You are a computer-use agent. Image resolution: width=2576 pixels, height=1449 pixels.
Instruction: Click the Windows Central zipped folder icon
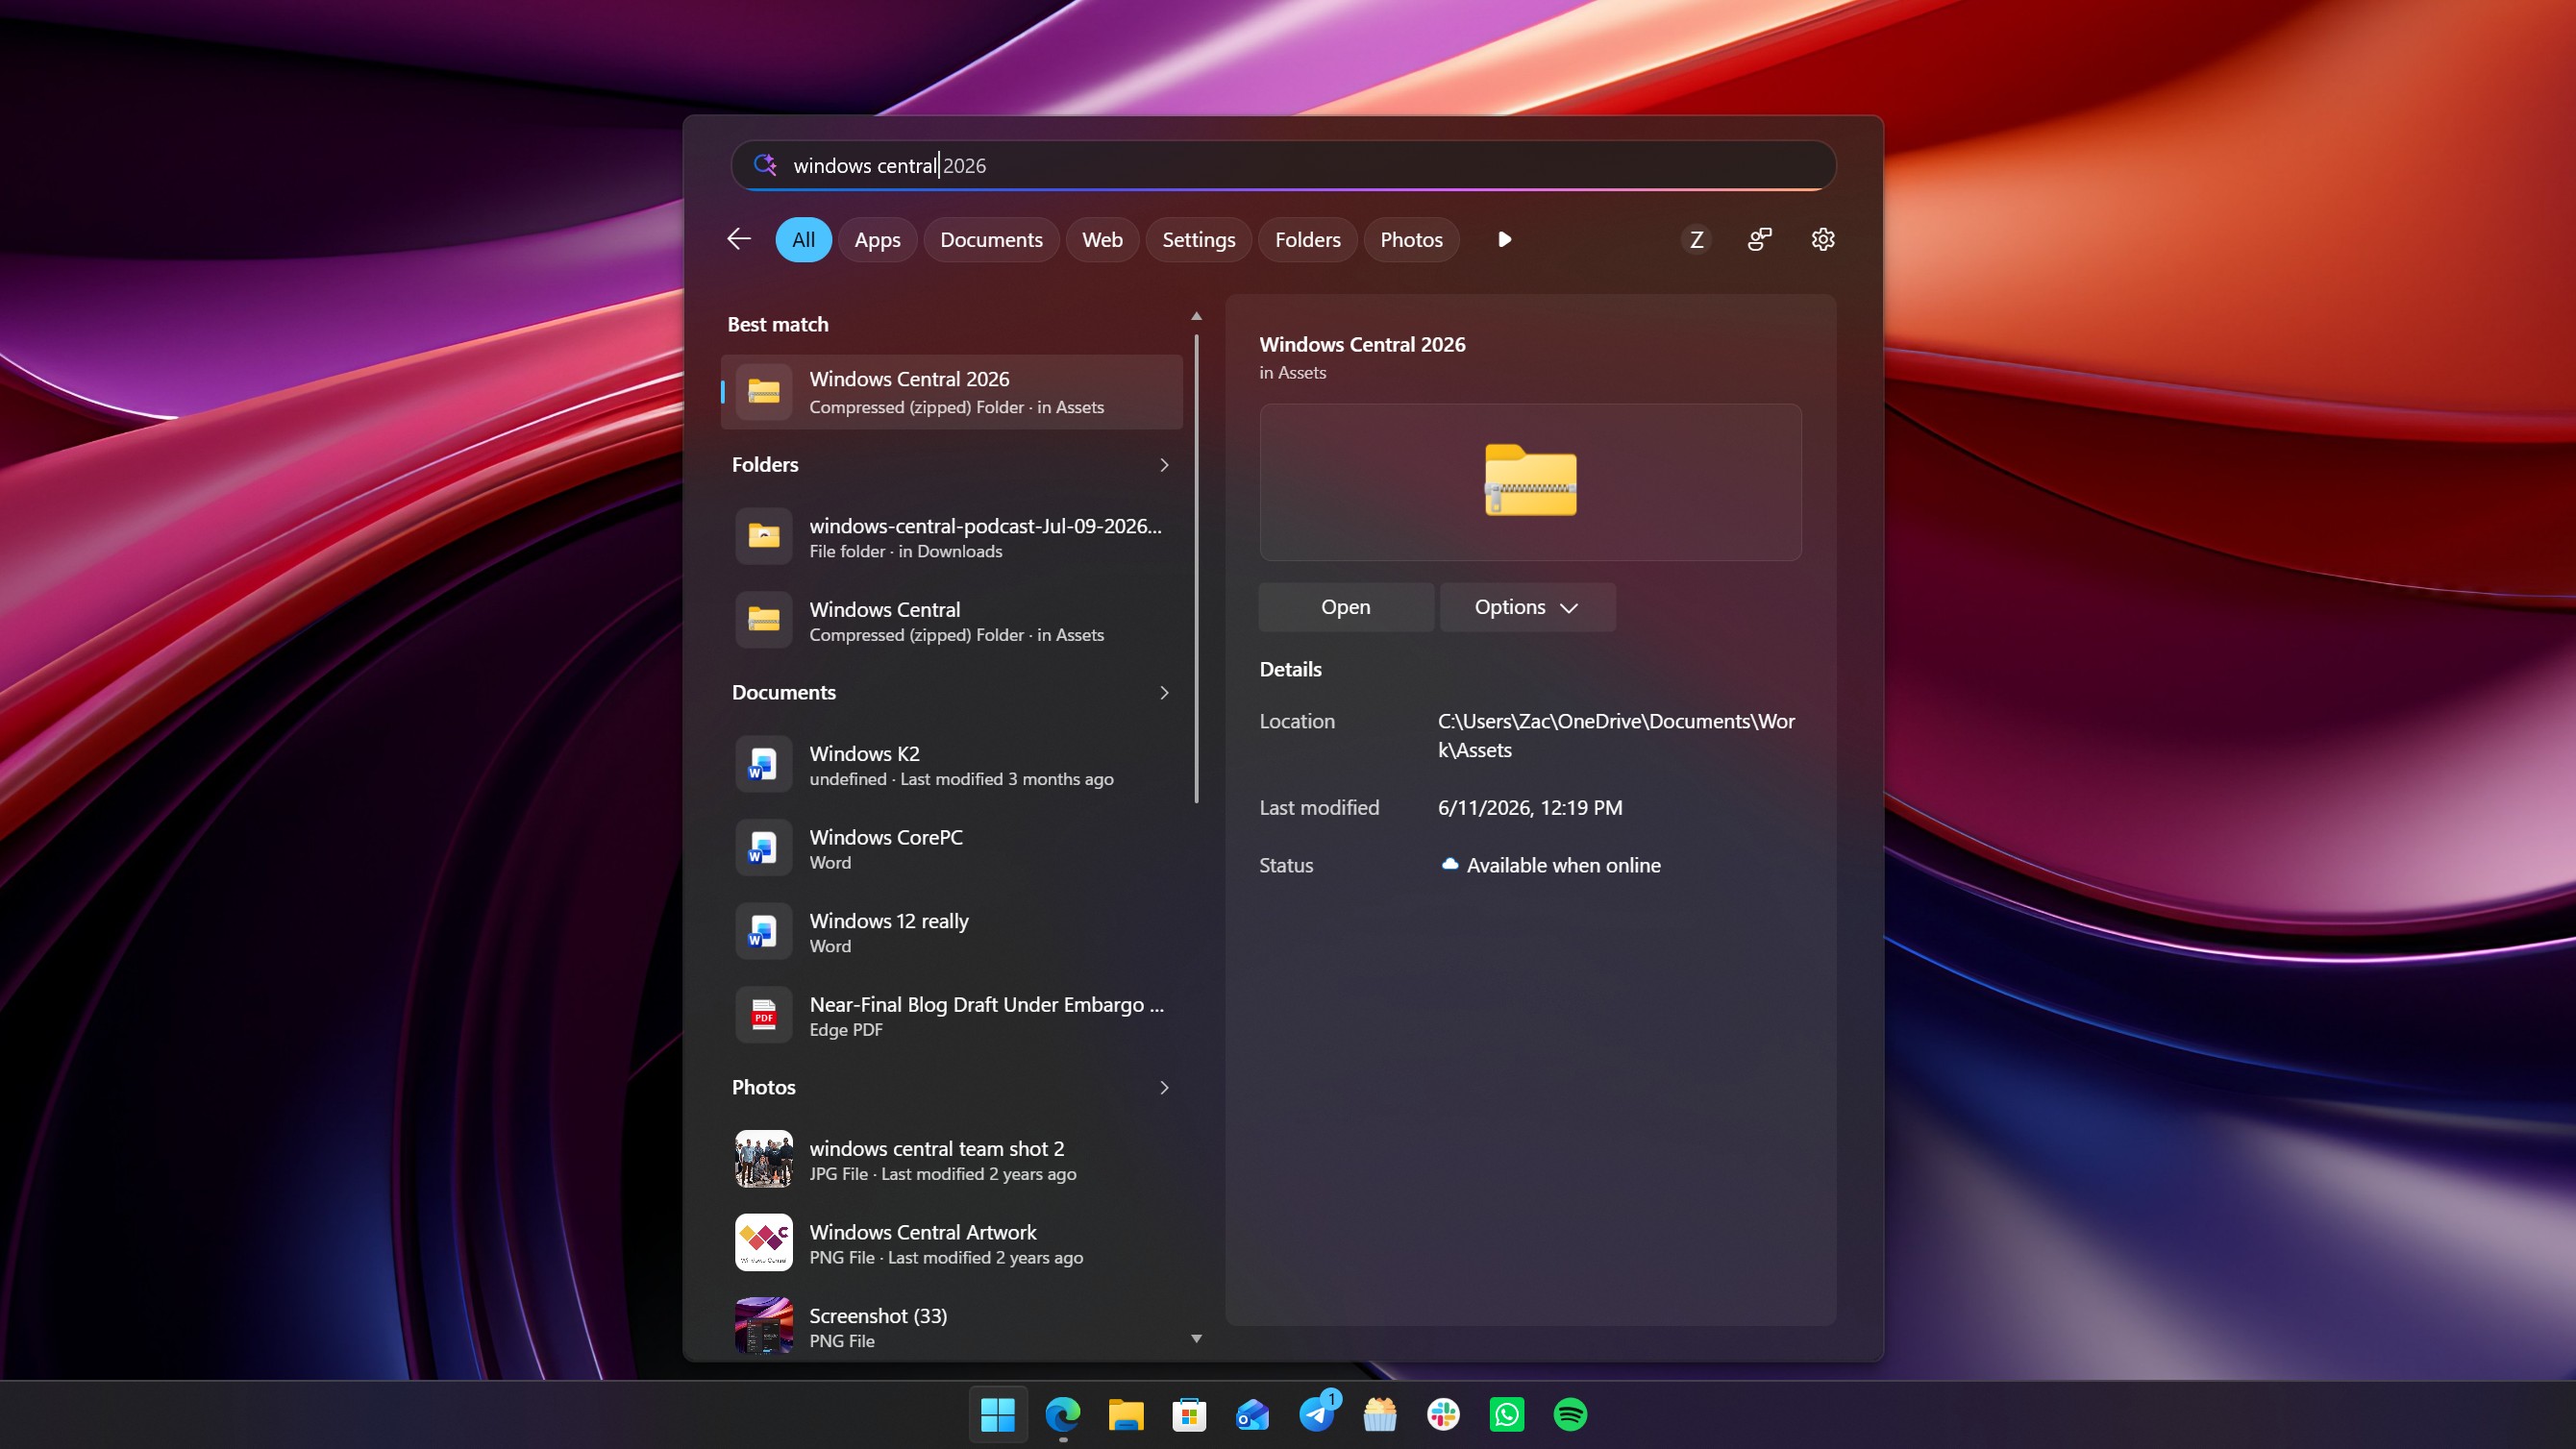pyautogui.click(x=763, y=620)
